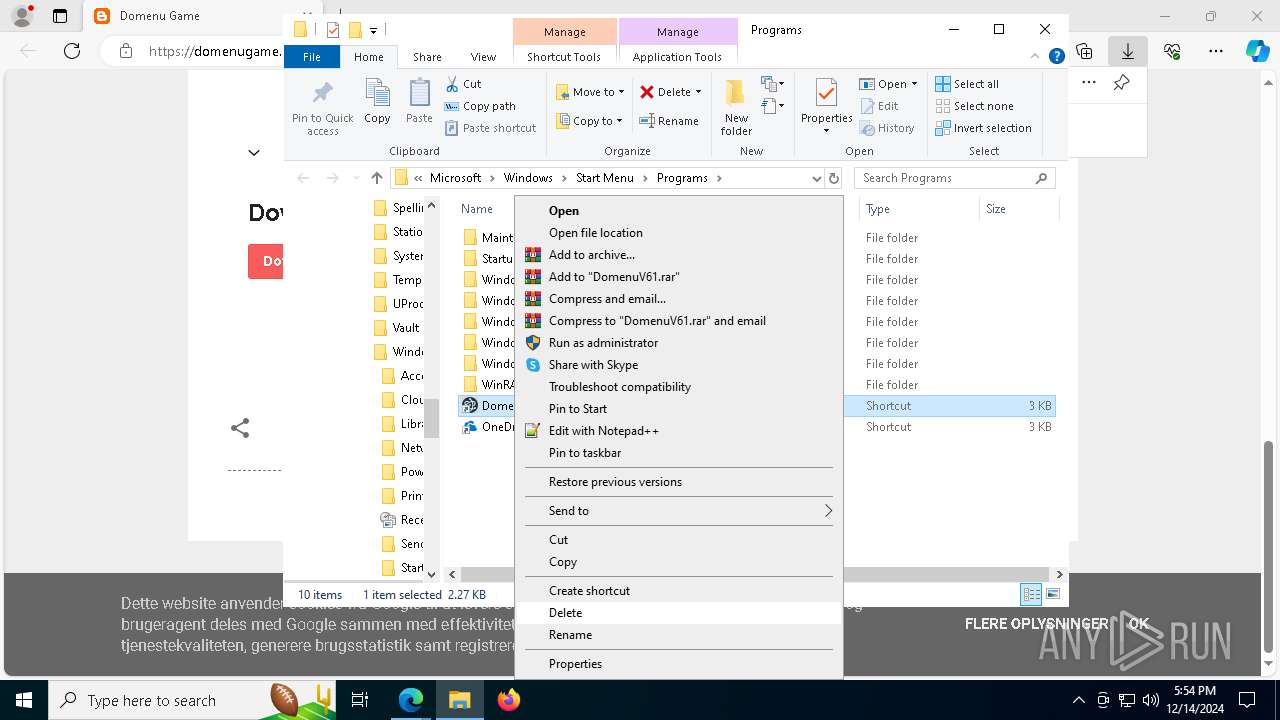
Task: Click the Rename ribbon button
Action: coord(669,121)
